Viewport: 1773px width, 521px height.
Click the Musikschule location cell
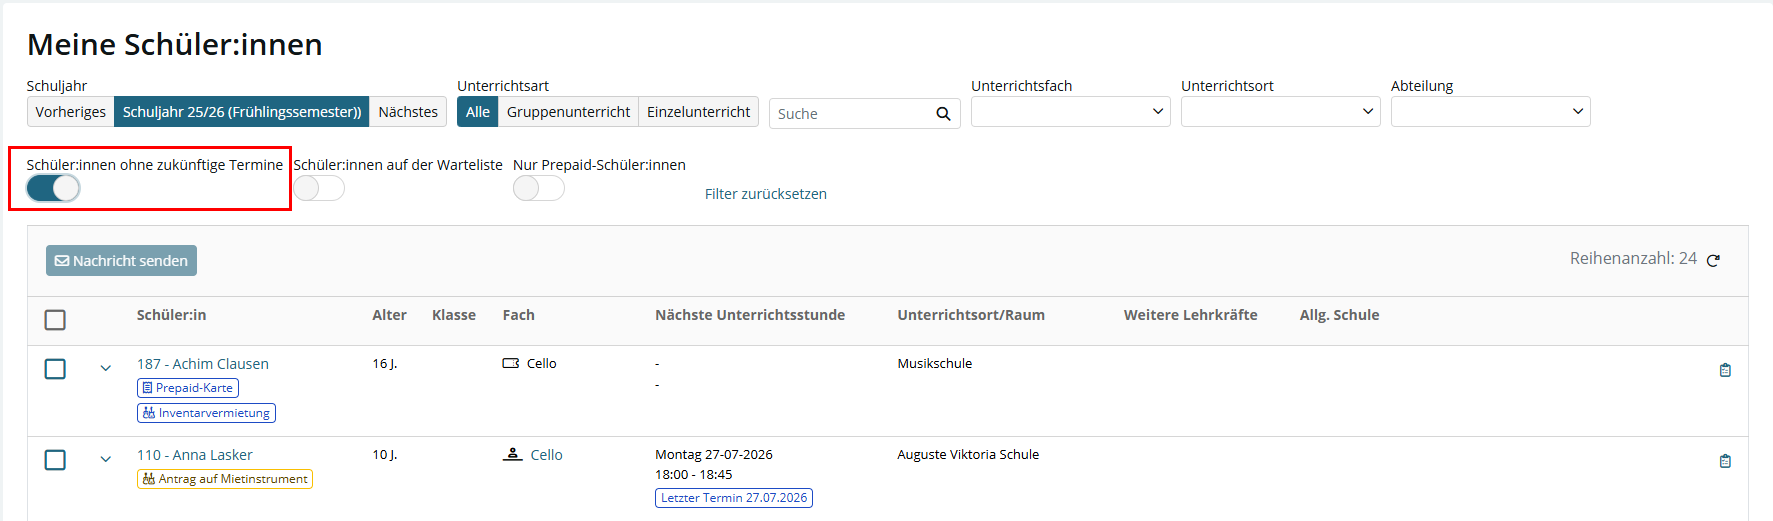click(935, 363)
